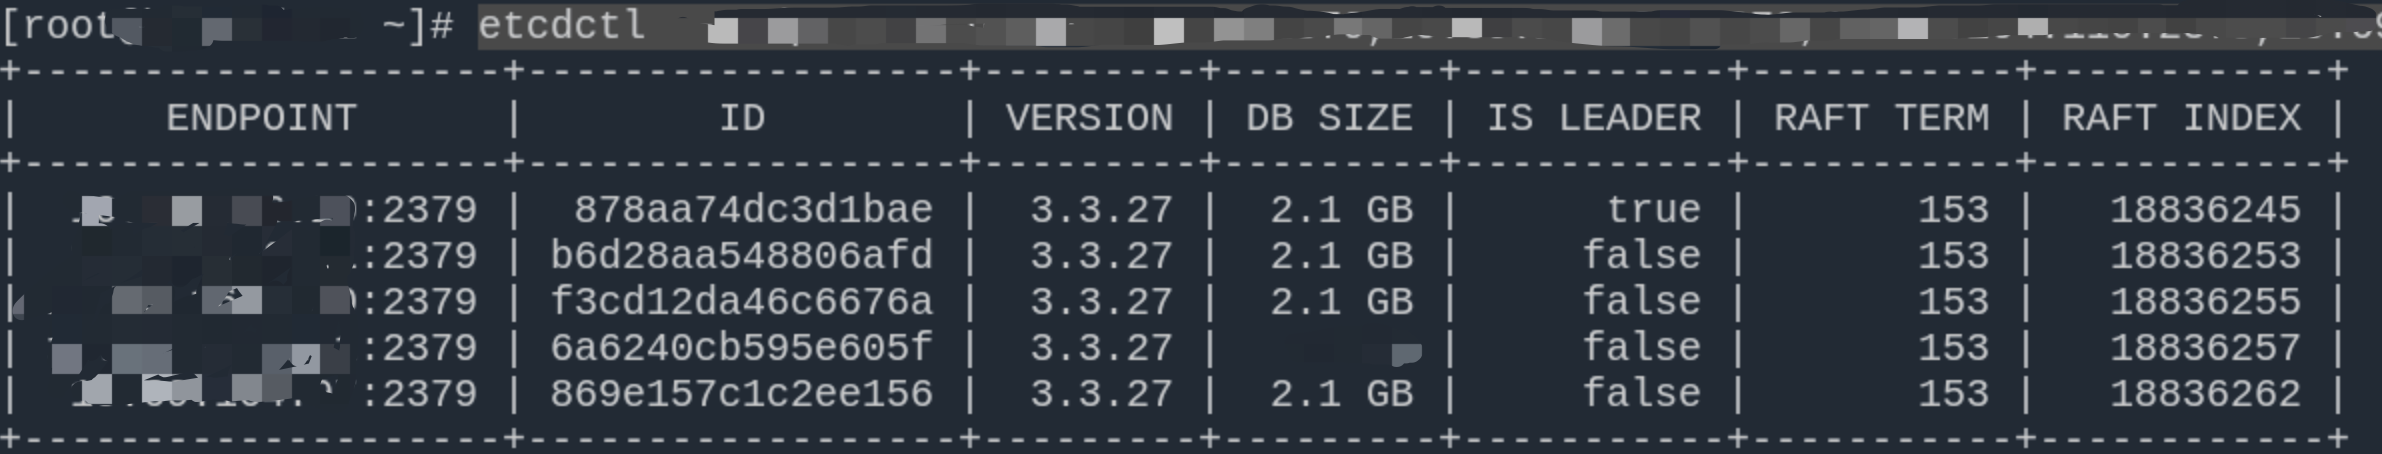Click raft index 18836257

click(2205, 348)
